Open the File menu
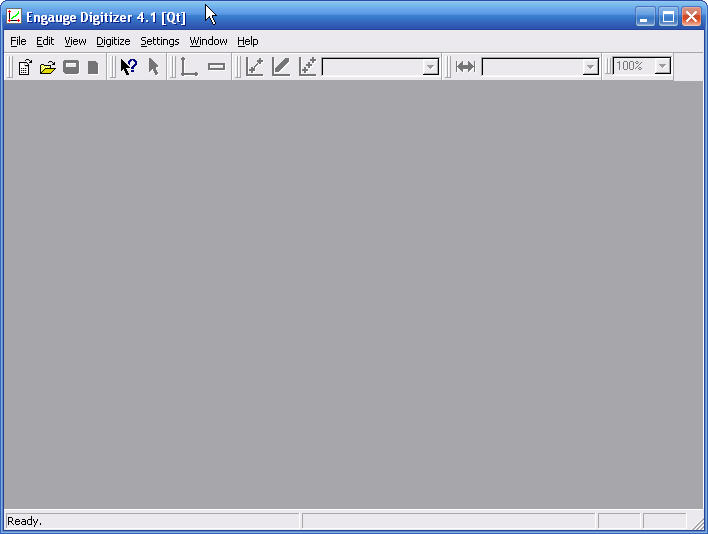Image resolution: width=708 pixels, height=534 pixels. click(x=18, y=41)
